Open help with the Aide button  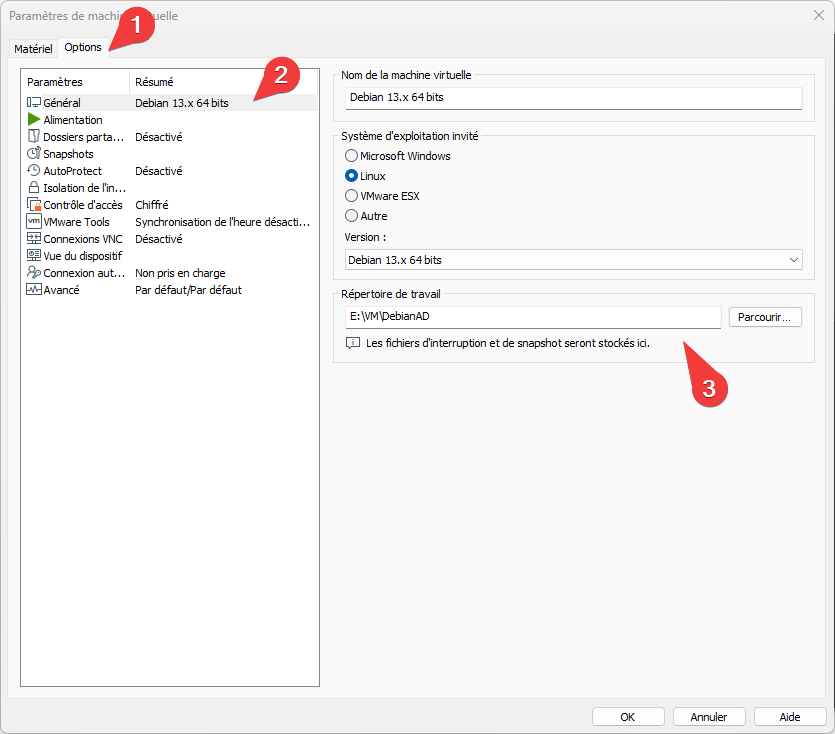790,717
